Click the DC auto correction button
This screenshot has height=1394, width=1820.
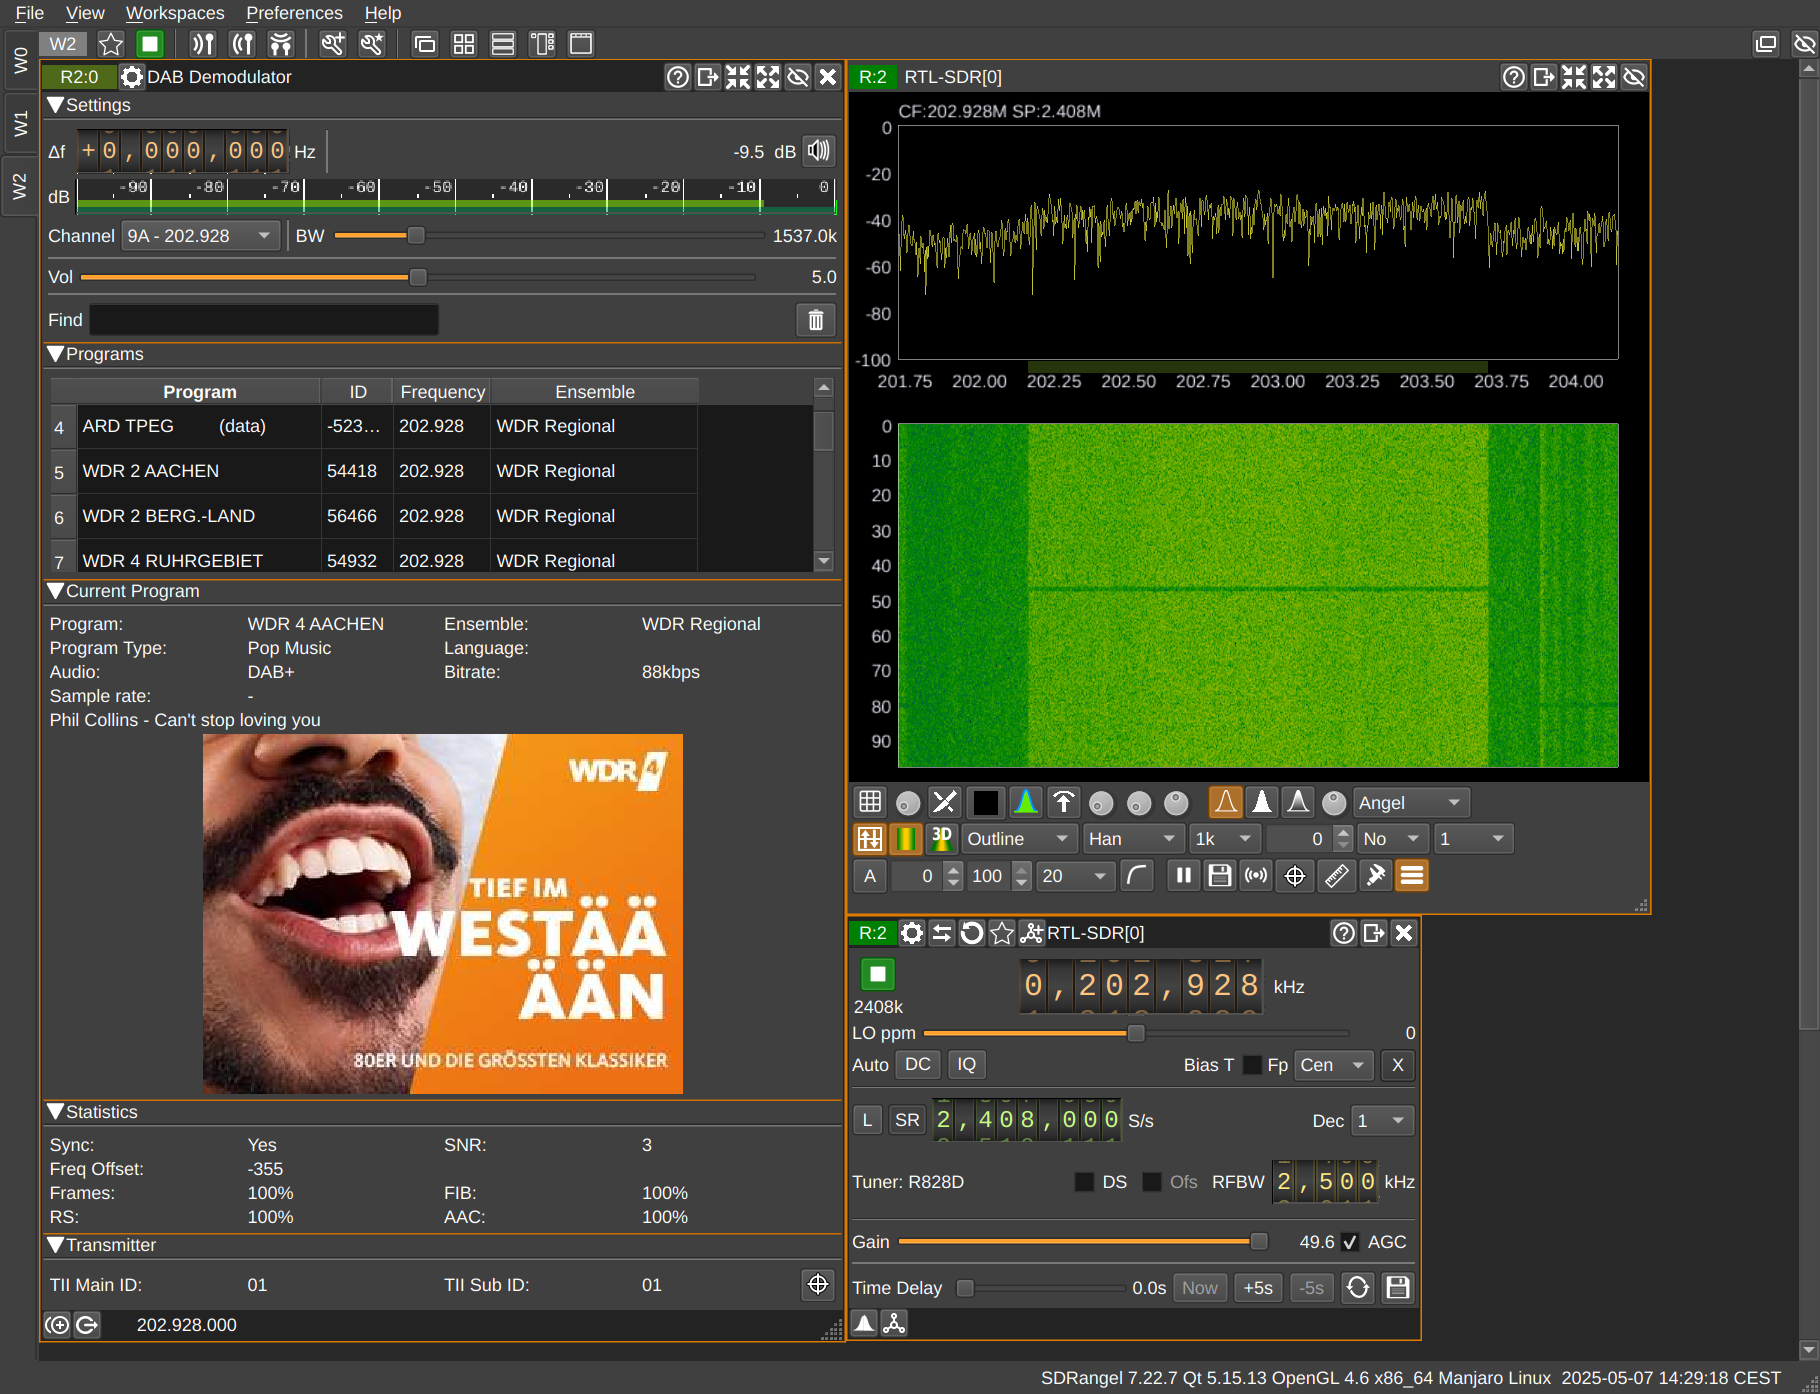pyautogui.click(x=917, y=1065)
